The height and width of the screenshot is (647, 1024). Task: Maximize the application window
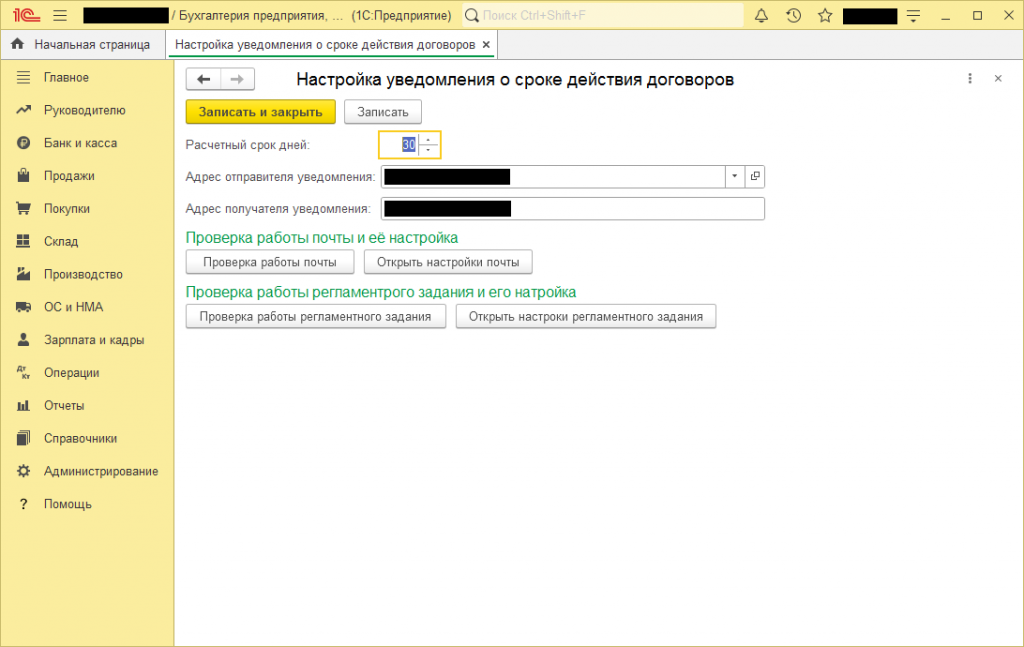[978, 16]
